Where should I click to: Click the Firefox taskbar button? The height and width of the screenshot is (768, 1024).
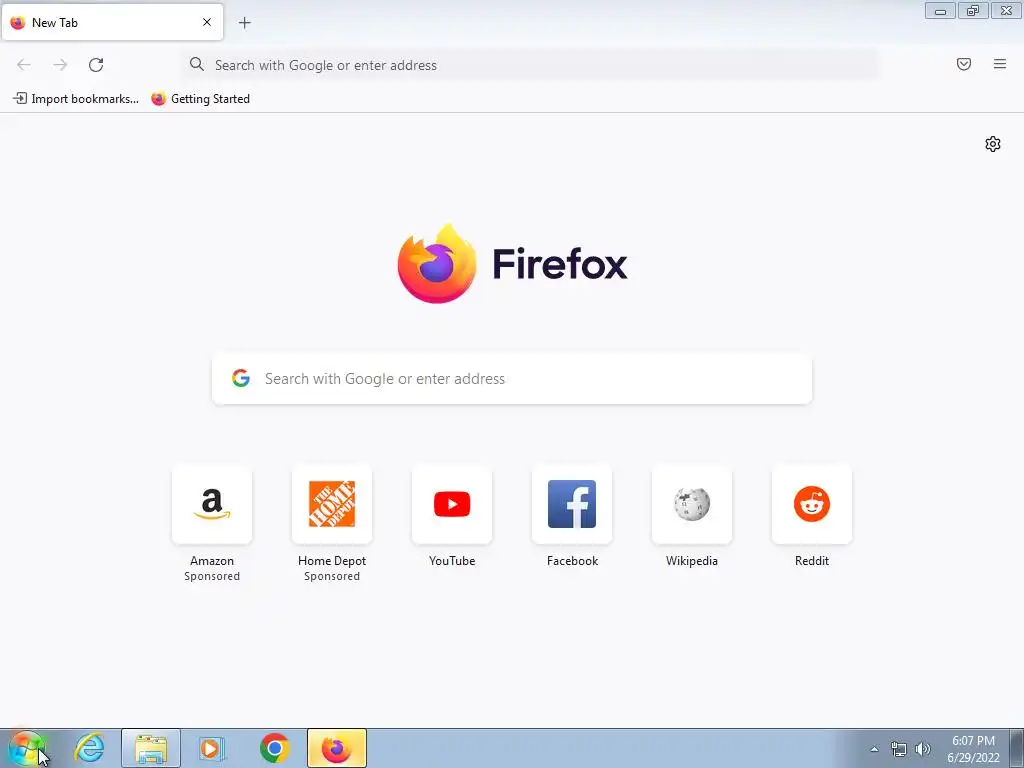coord(337,748)
